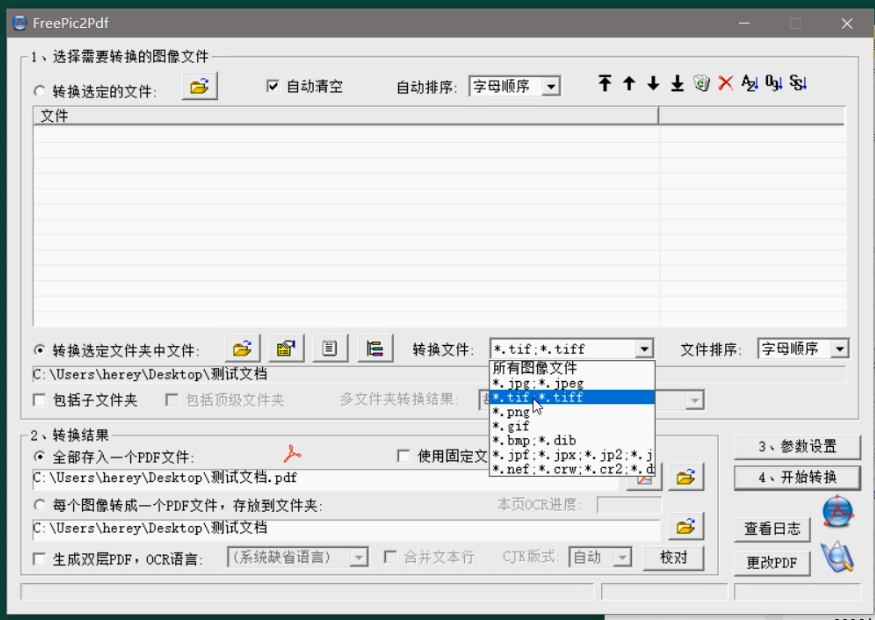This screenshot has height=620, width=875.
Task: Select the 转换选定的文件 radio button
Action: [x=39, y=90]
